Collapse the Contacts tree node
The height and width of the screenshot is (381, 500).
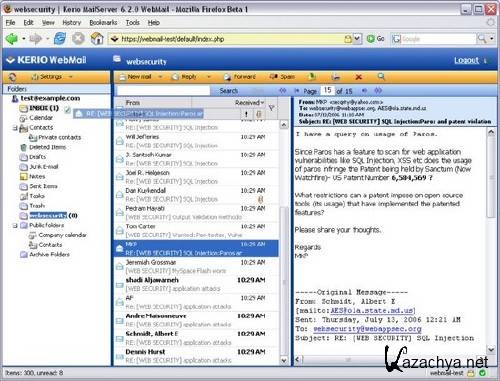pos(15,128)
